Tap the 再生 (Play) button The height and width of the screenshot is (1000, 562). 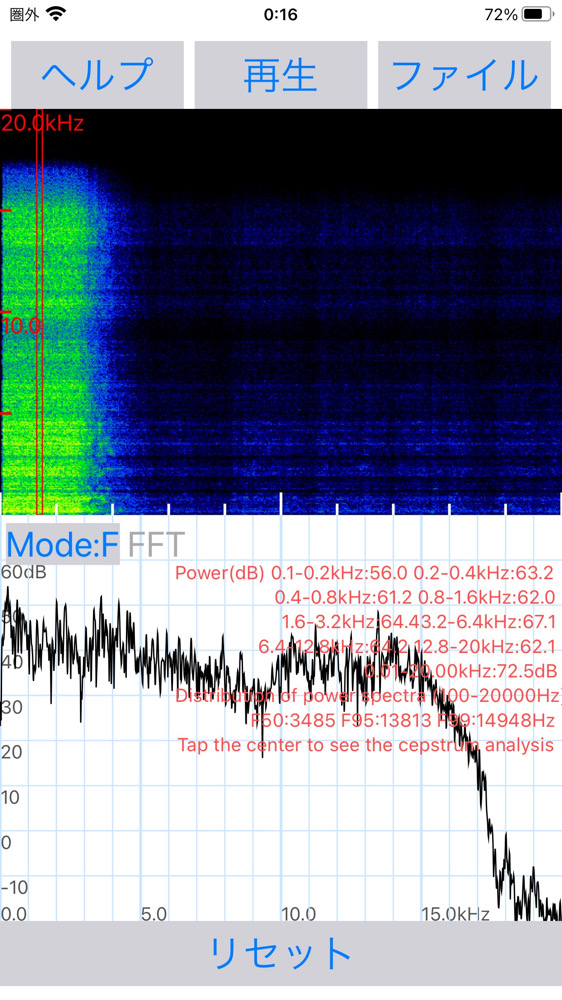(x=281, y=75)
